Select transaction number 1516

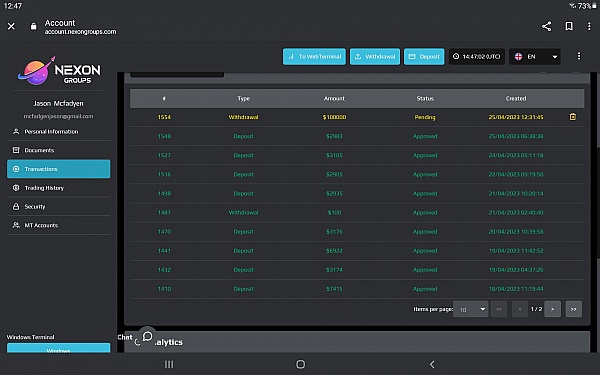click(164, 174)
